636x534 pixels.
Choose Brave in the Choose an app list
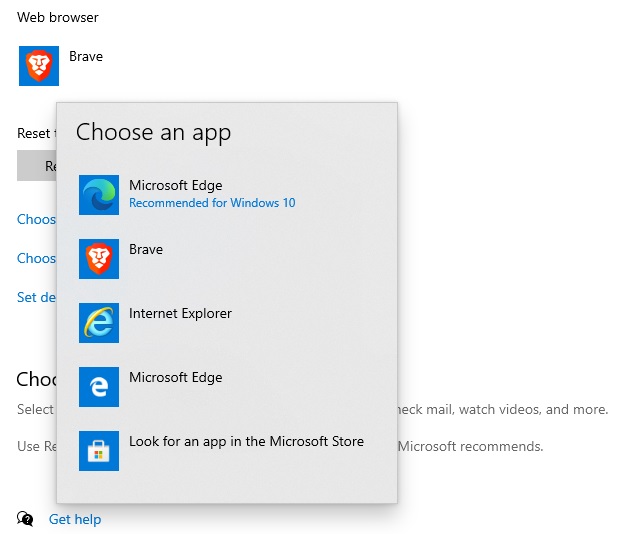tap(227, 259)
